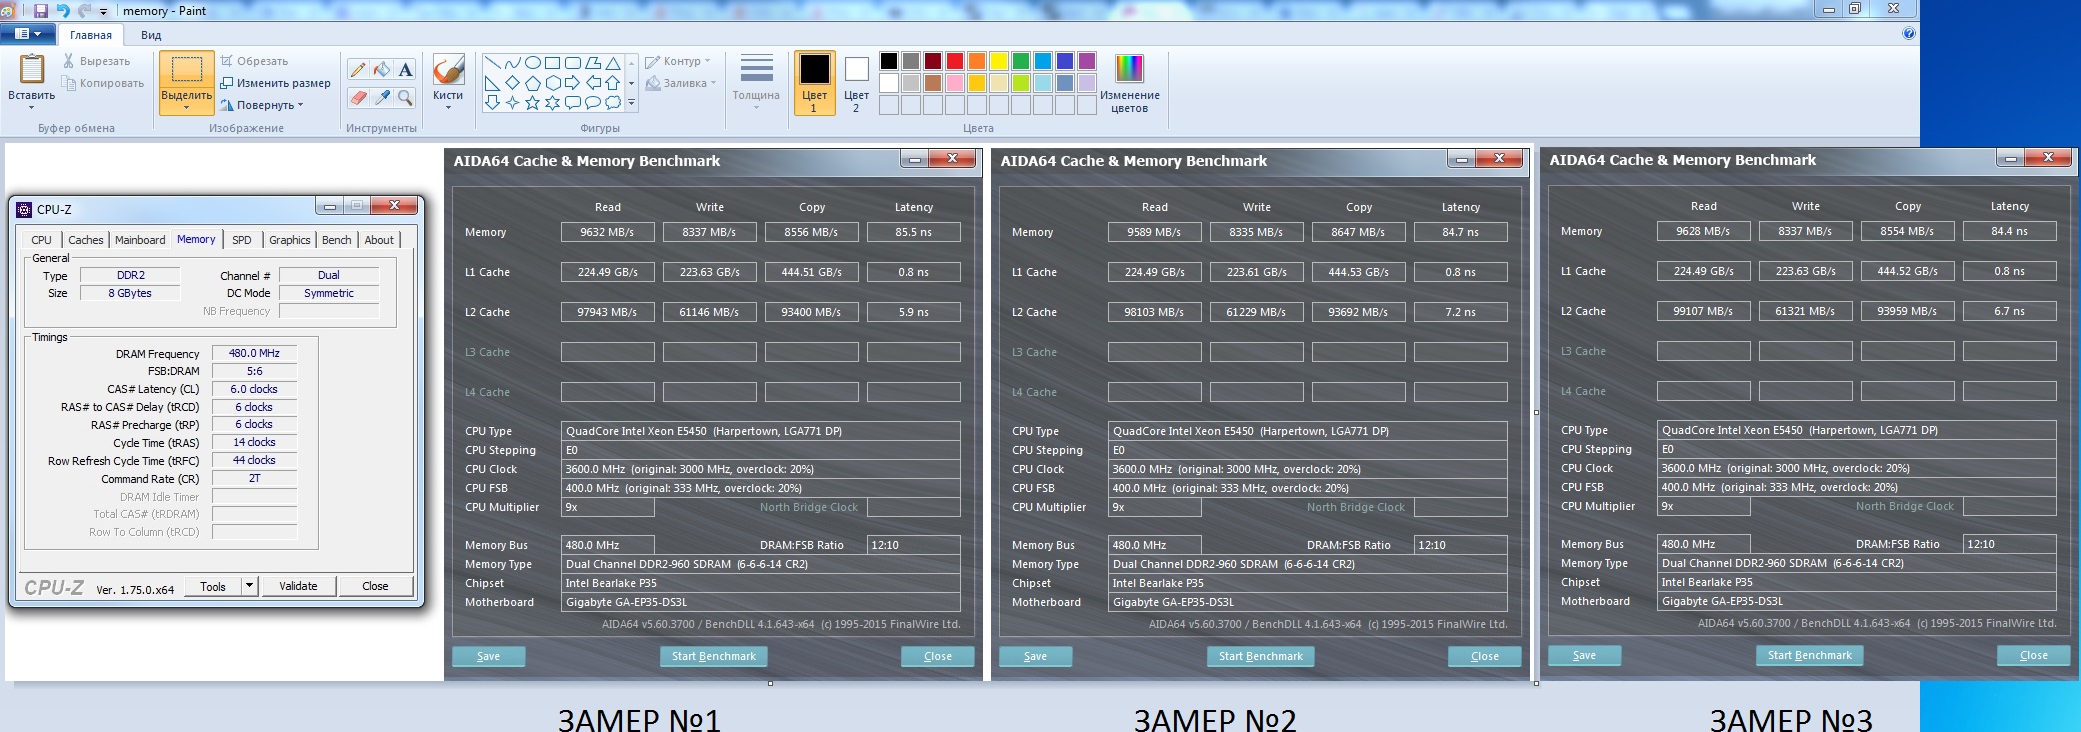Open the Bench tab in CPU-Z

tap(337, 240)
